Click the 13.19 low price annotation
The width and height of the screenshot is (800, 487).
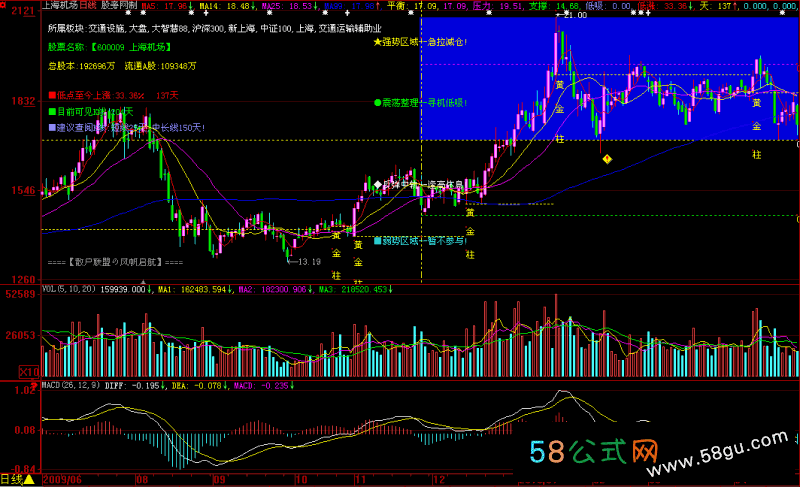pos(305,262)
